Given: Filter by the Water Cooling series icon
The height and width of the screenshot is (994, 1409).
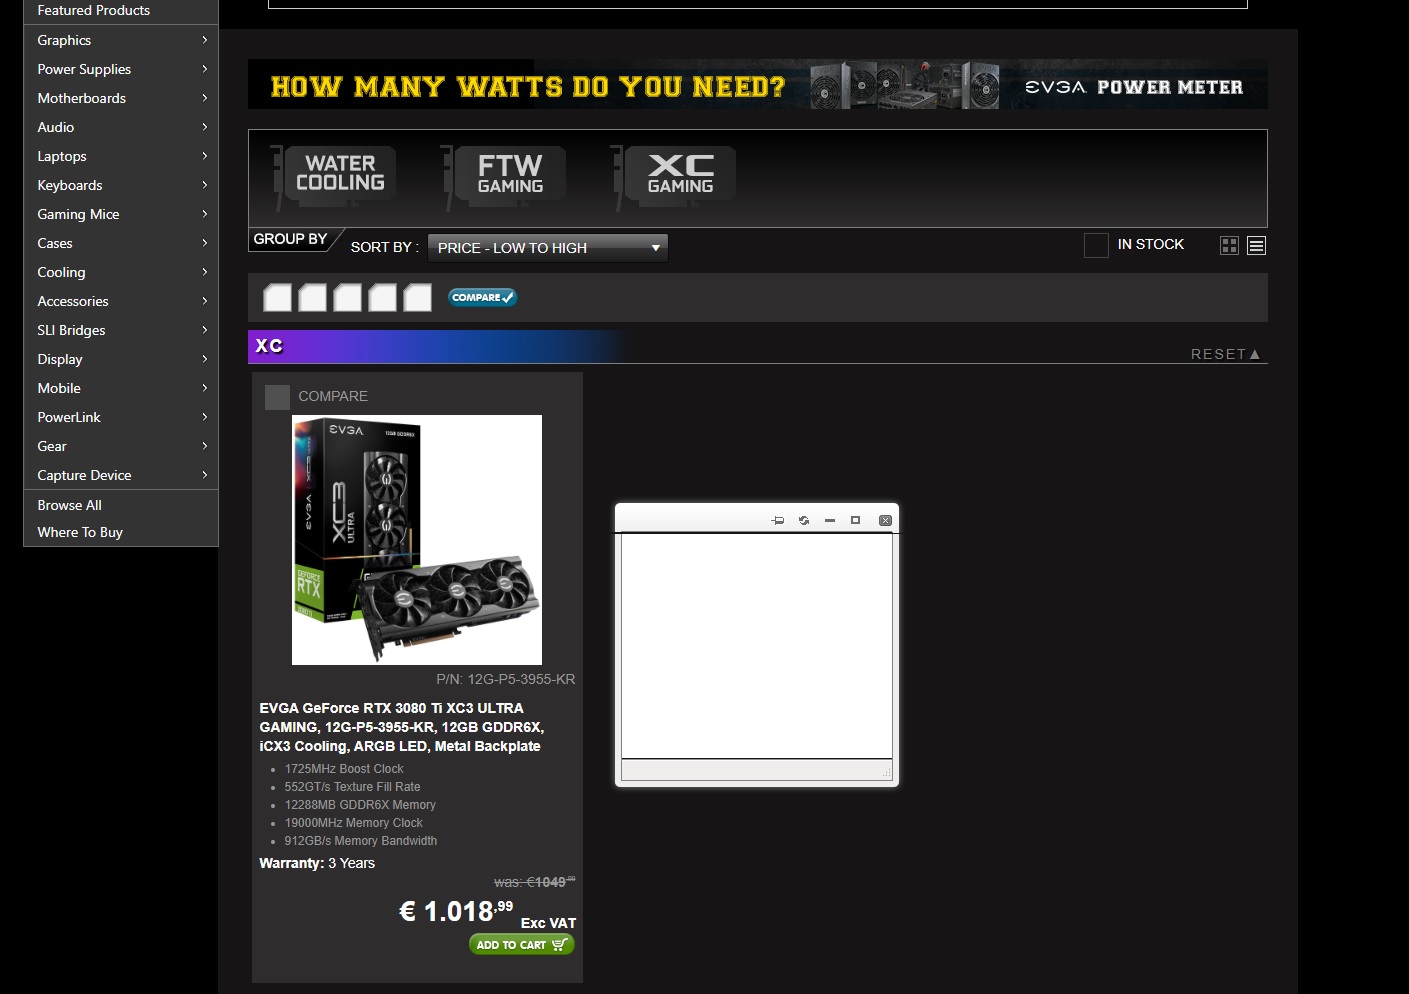Looking at the screenshot, I should click(334, 176).
